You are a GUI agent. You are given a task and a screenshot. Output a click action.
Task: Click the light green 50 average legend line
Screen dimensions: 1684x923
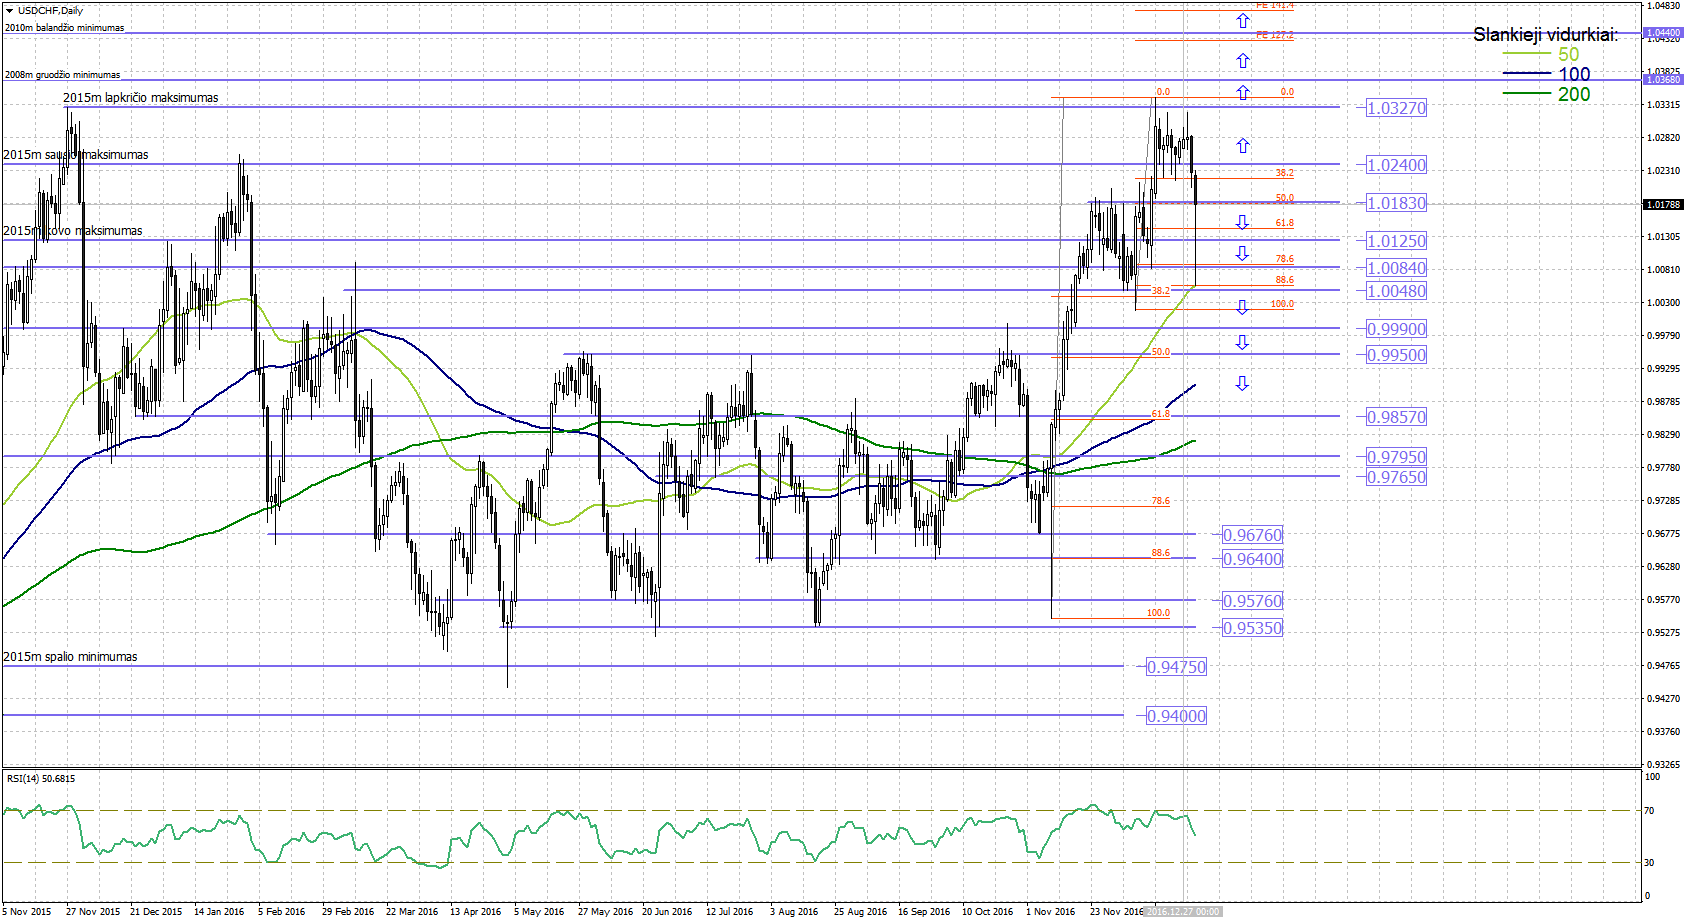pyautogui.click(x=1527, y=55)
